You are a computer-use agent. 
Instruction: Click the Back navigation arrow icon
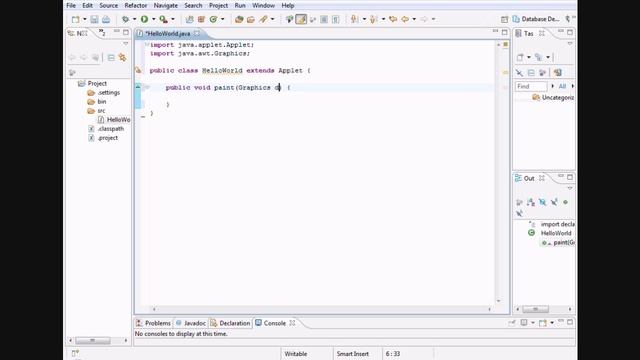click(405, 19)
